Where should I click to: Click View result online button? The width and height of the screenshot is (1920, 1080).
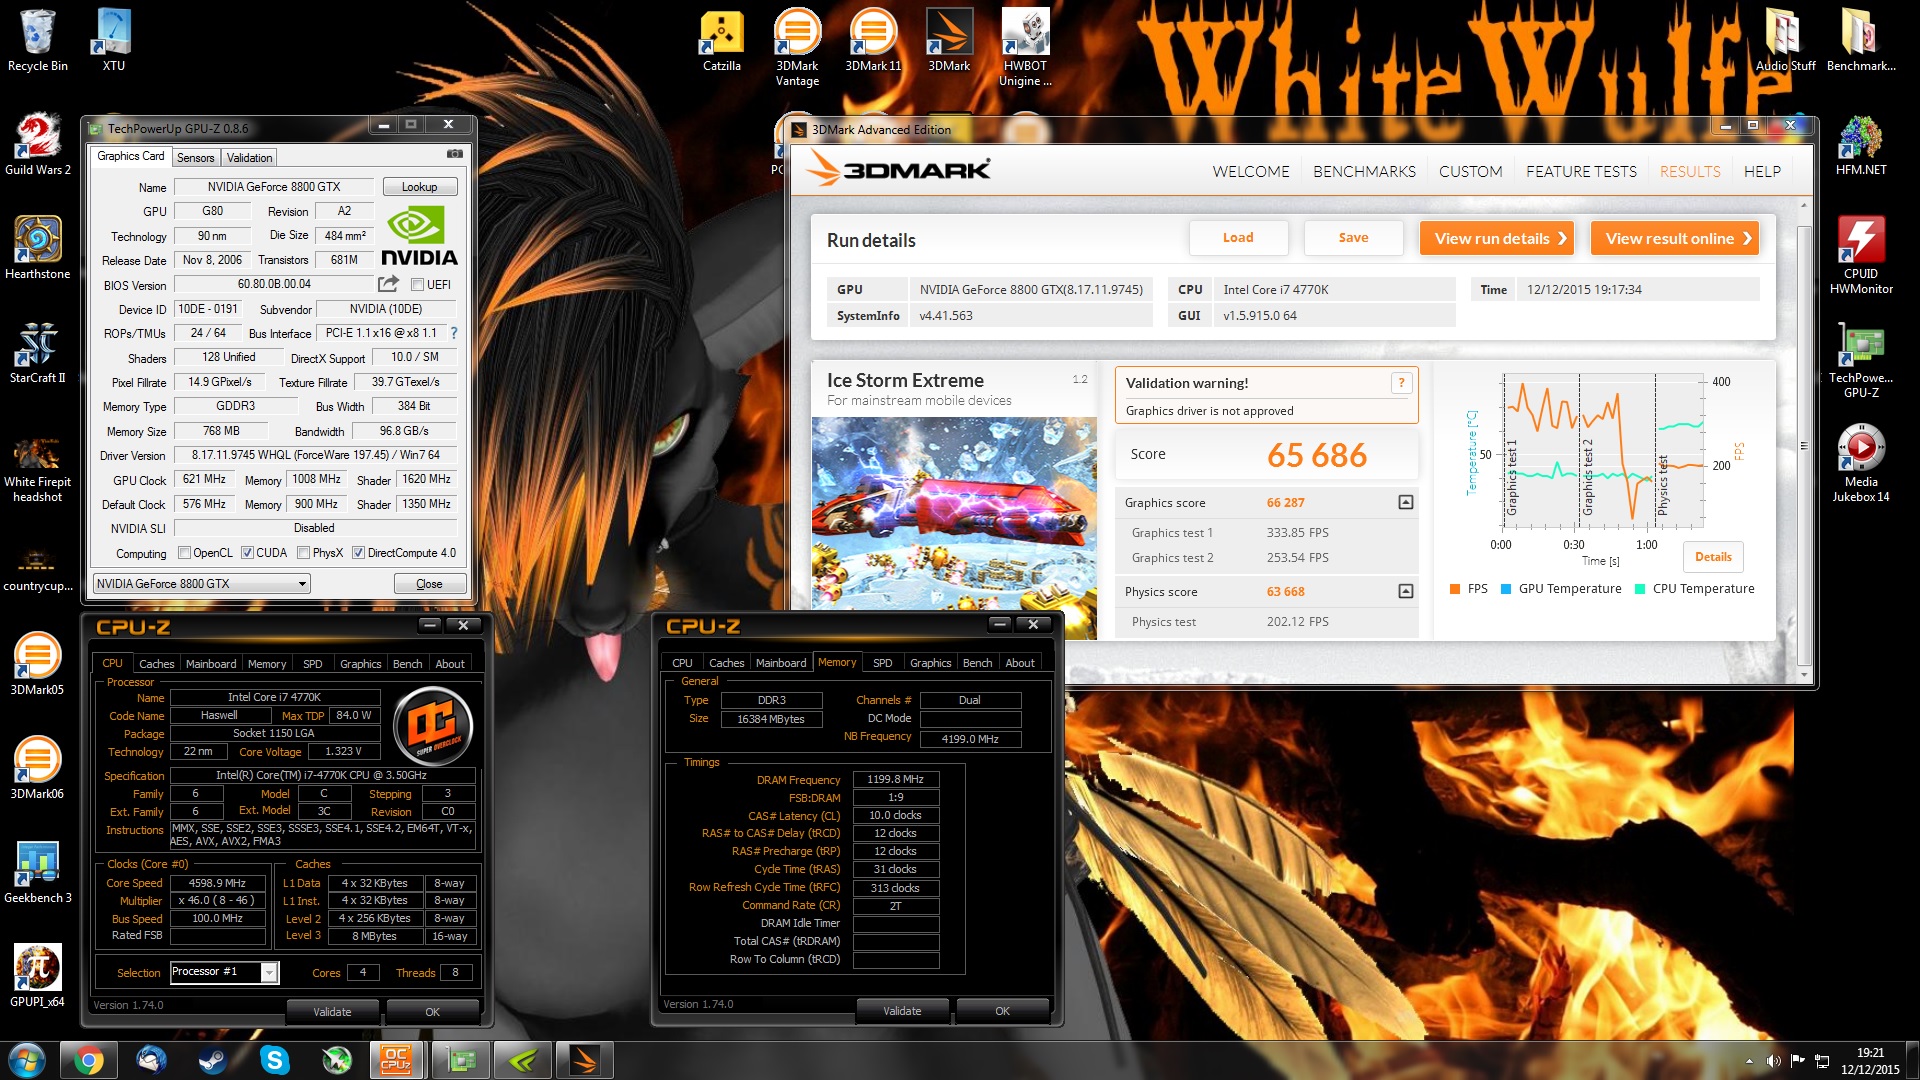(1674, 238)
